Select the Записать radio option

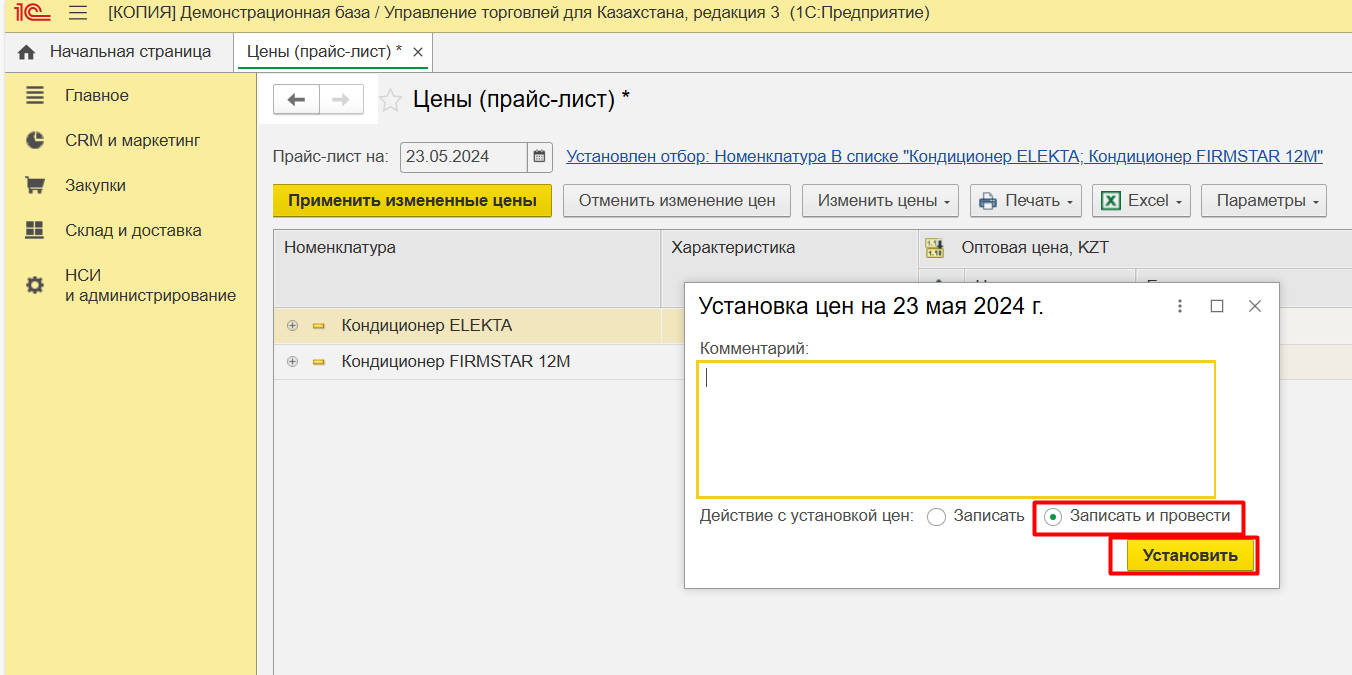tap(936, 517)
